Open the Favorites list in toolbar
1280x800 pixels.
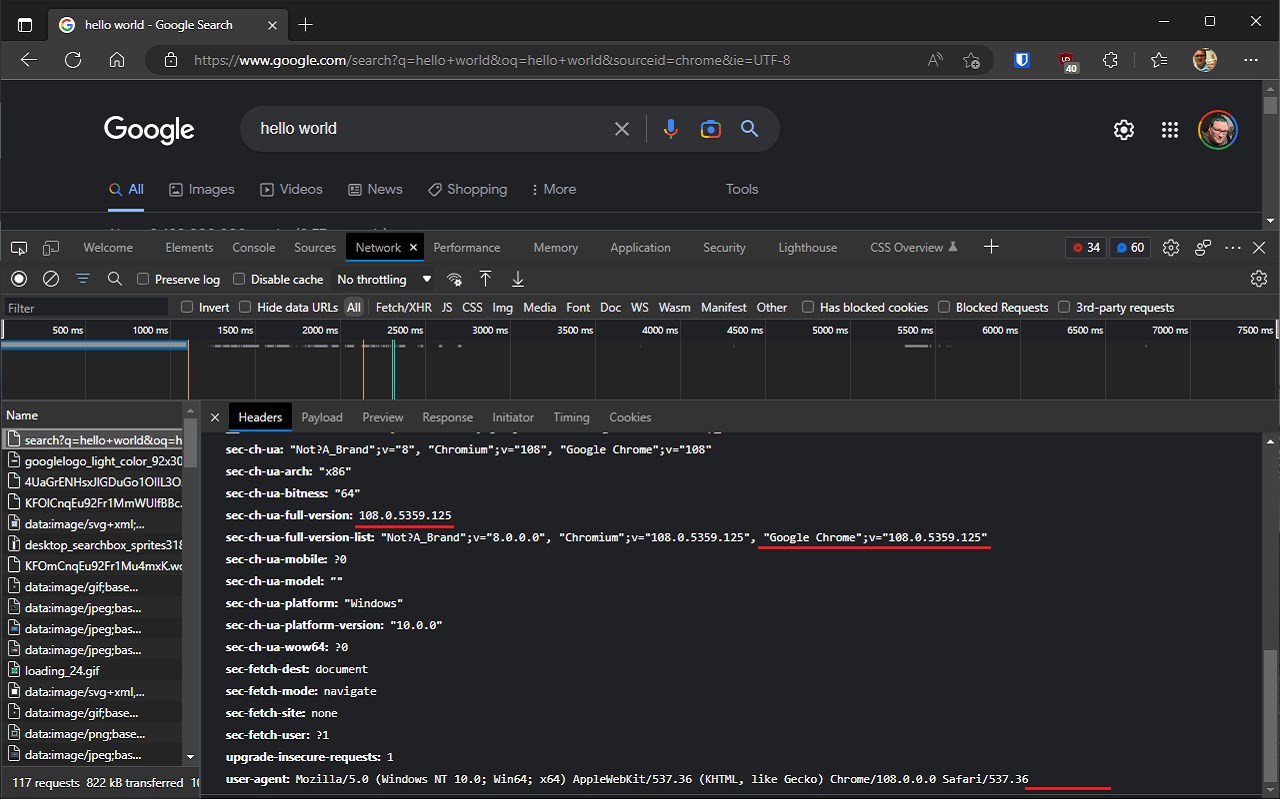tap(1159, 60)
